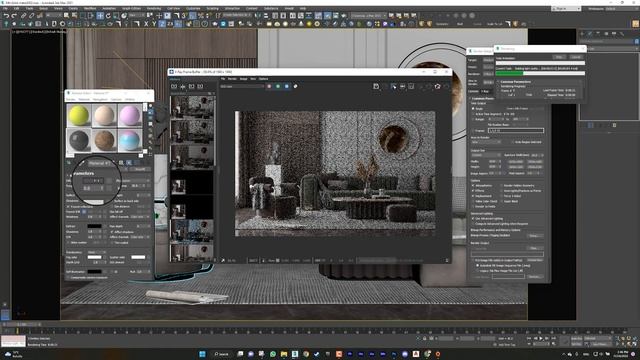The height and width of the screenshot is (360, 640).
Task: Open the Windows Start menu
Action: pyautogui.click(x=202, y=354)
